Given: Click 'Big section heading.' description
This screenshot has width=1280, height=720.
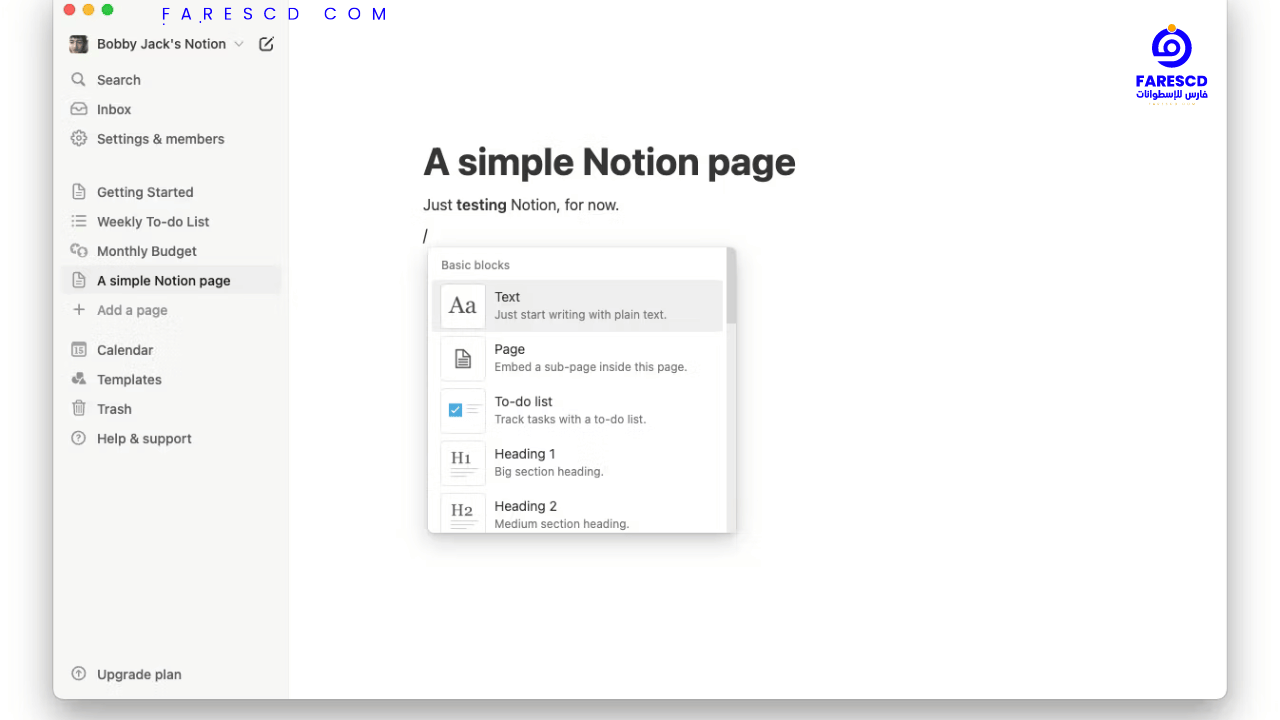Looking at the screenshot, I should coord(549,471).
